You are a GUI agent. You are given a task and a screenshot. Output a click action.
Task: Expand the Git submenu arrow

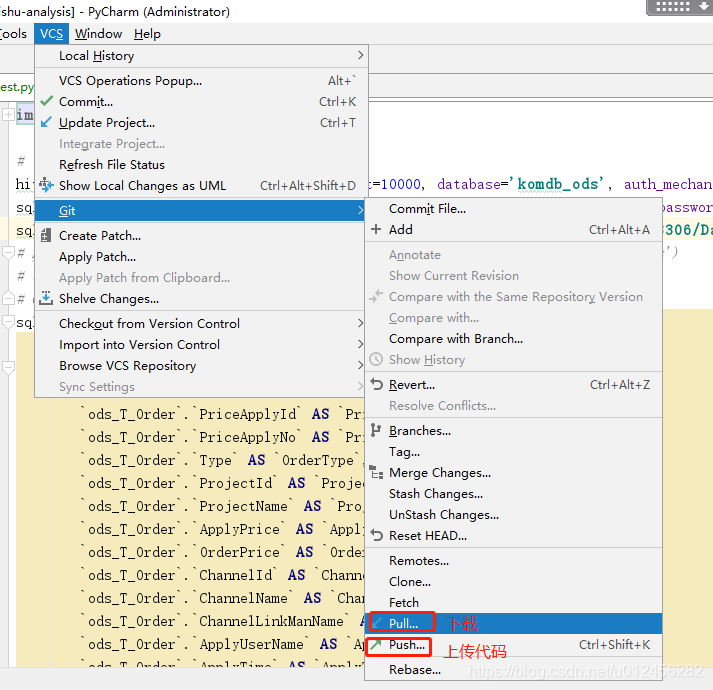point(360,210)
